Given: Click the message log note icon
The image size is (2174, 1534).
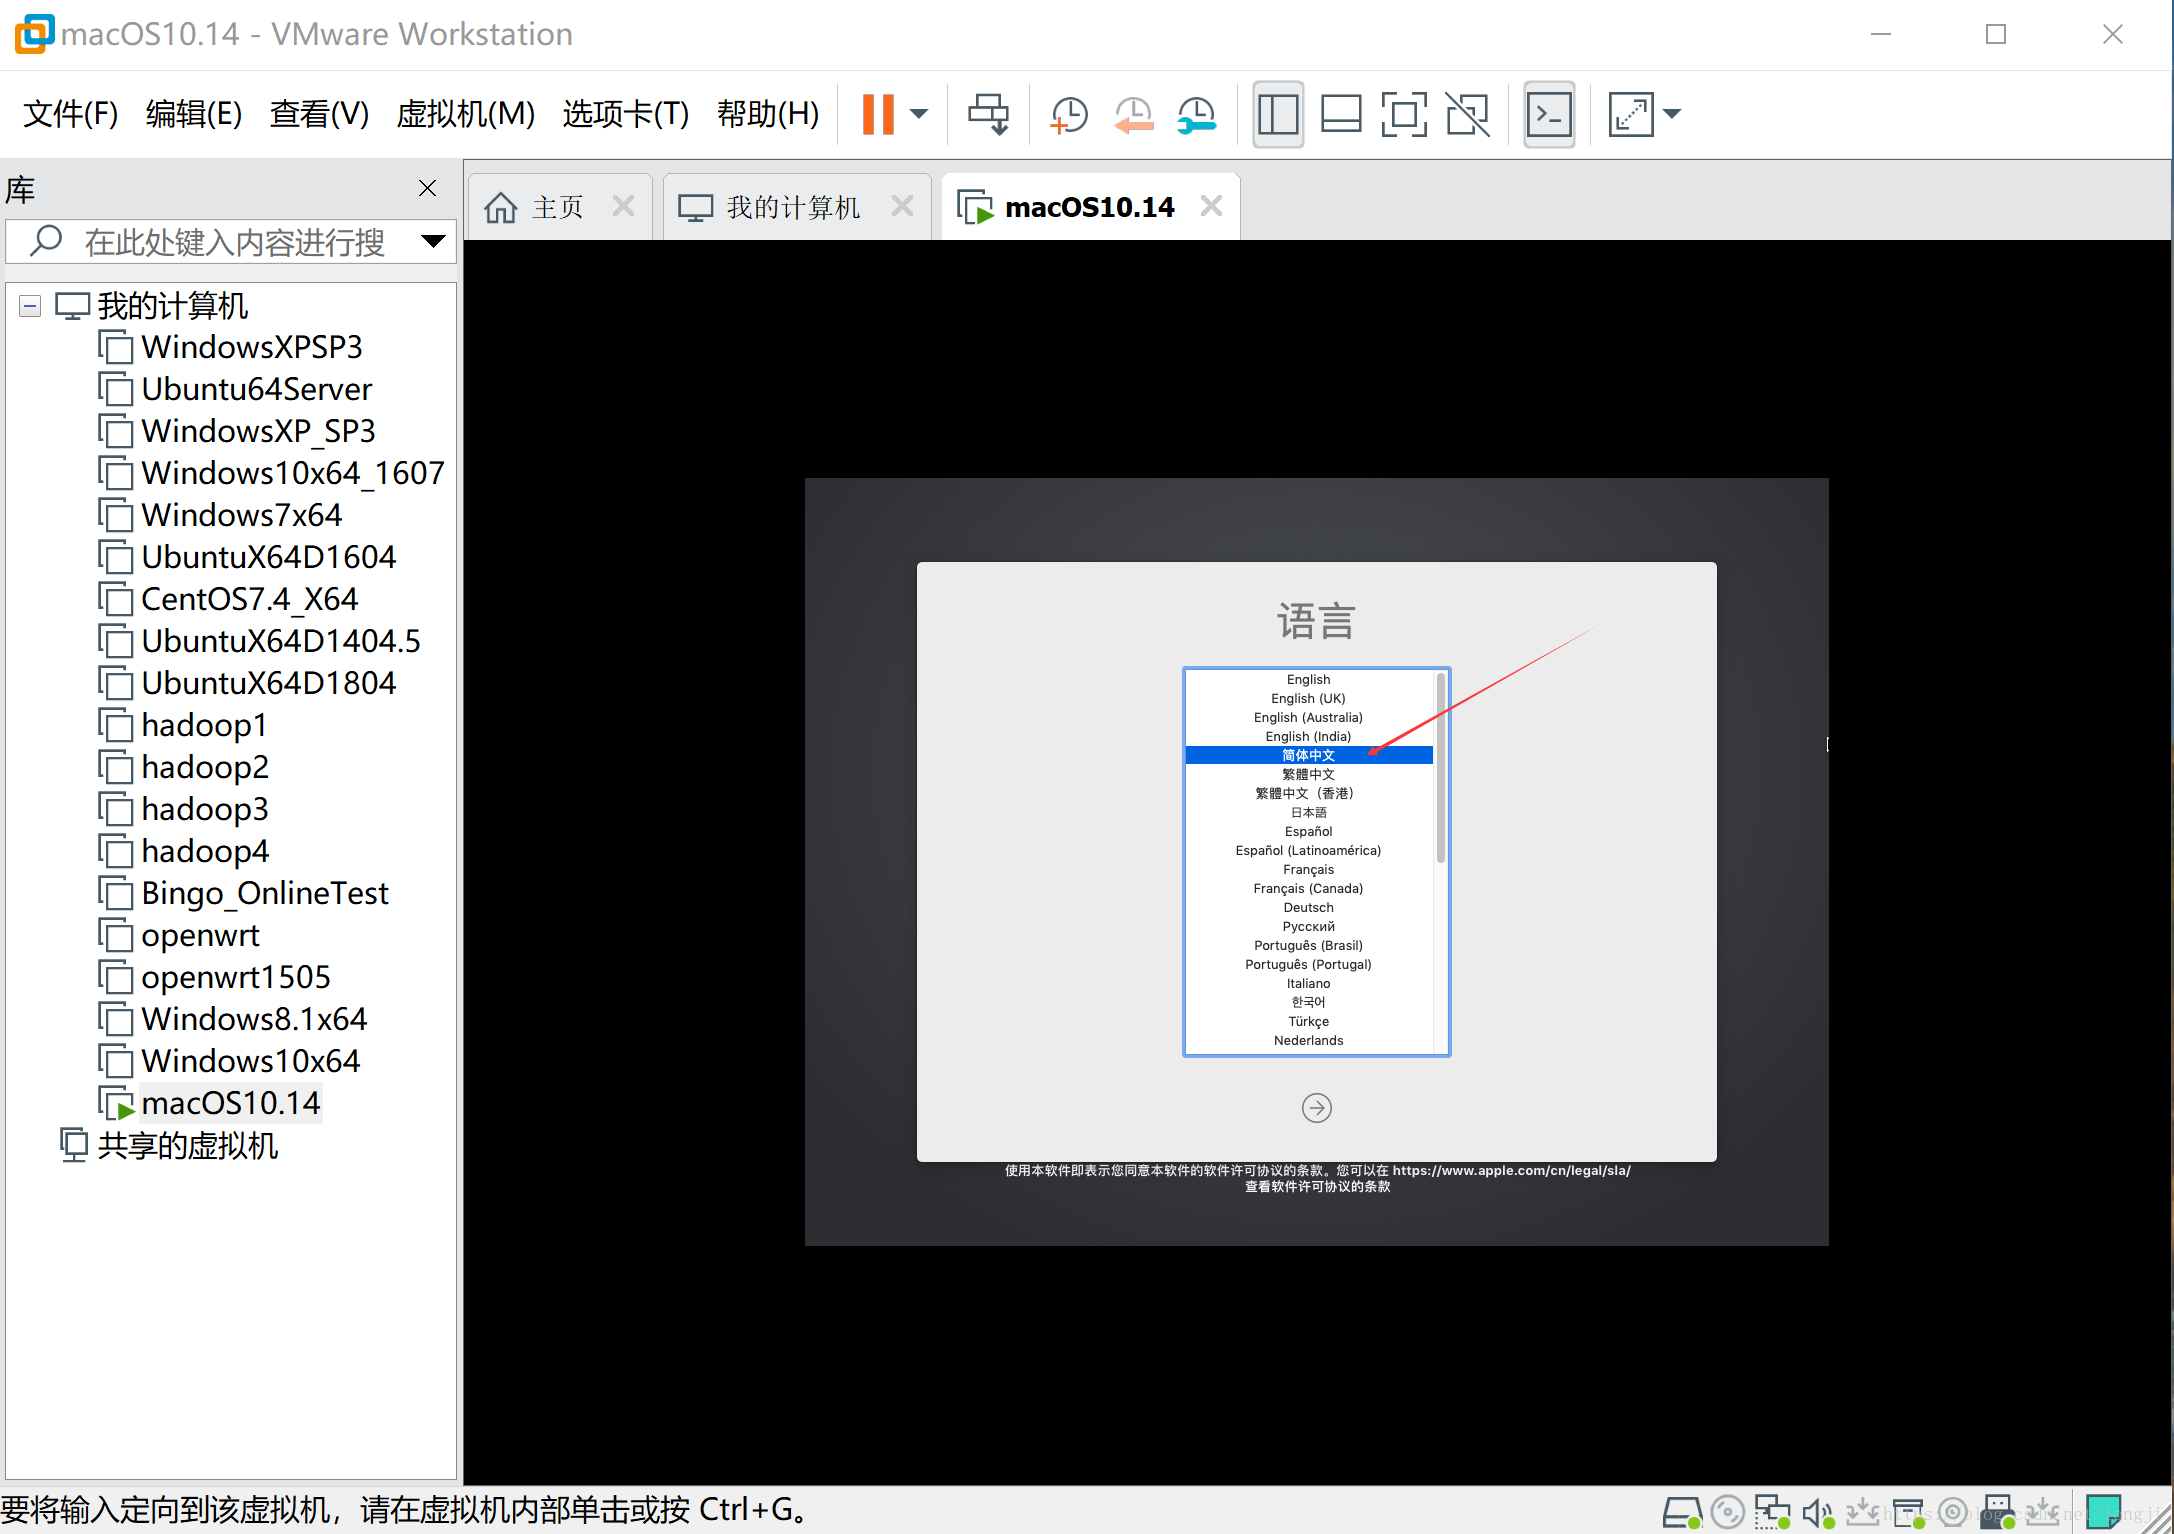Looking at the screenshot, I should coord(2104,1512).
